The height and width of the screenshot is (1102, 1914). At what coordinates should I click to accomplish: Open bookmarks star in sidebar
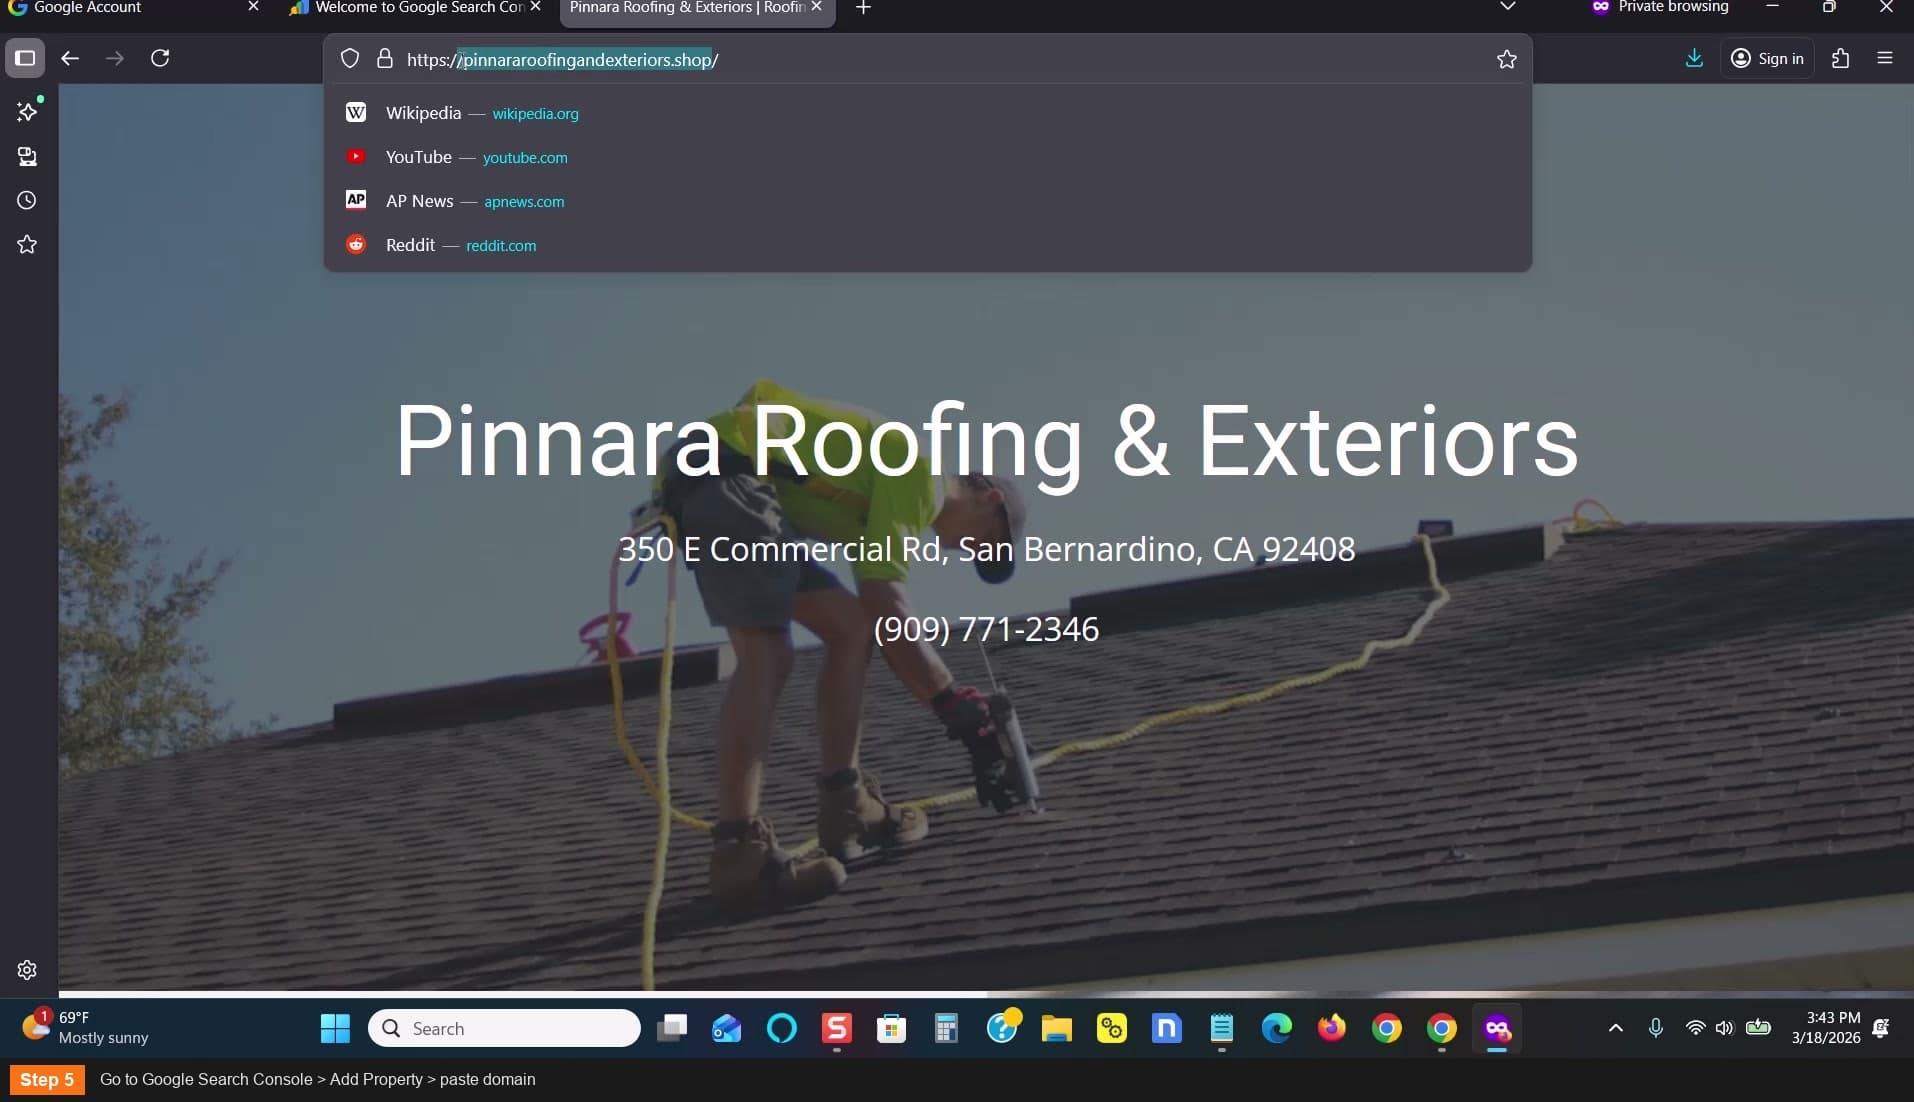(27, 244)
